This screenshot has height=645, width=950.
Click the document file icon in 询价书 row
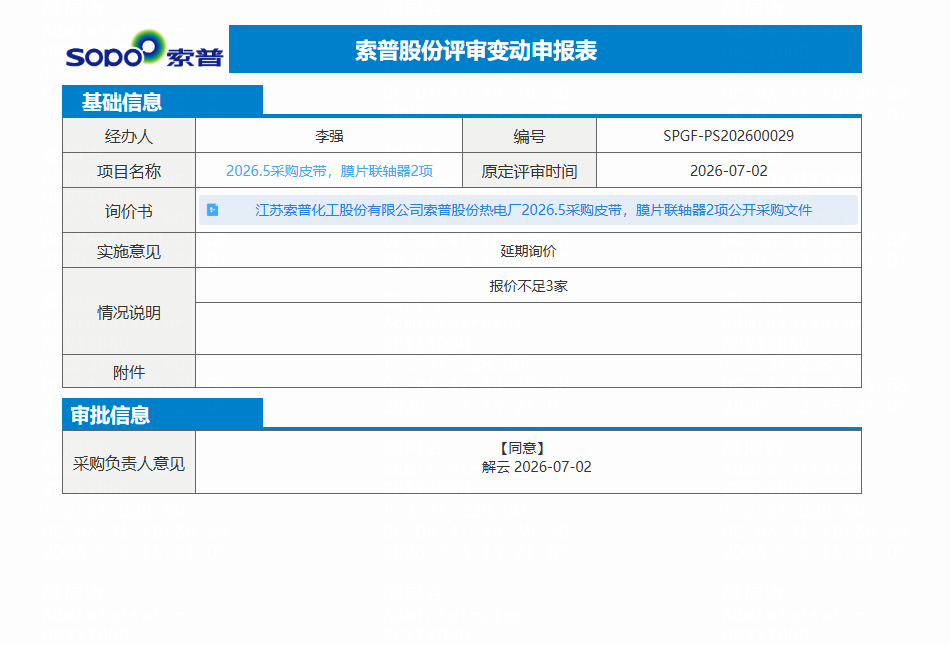point(213,210)
